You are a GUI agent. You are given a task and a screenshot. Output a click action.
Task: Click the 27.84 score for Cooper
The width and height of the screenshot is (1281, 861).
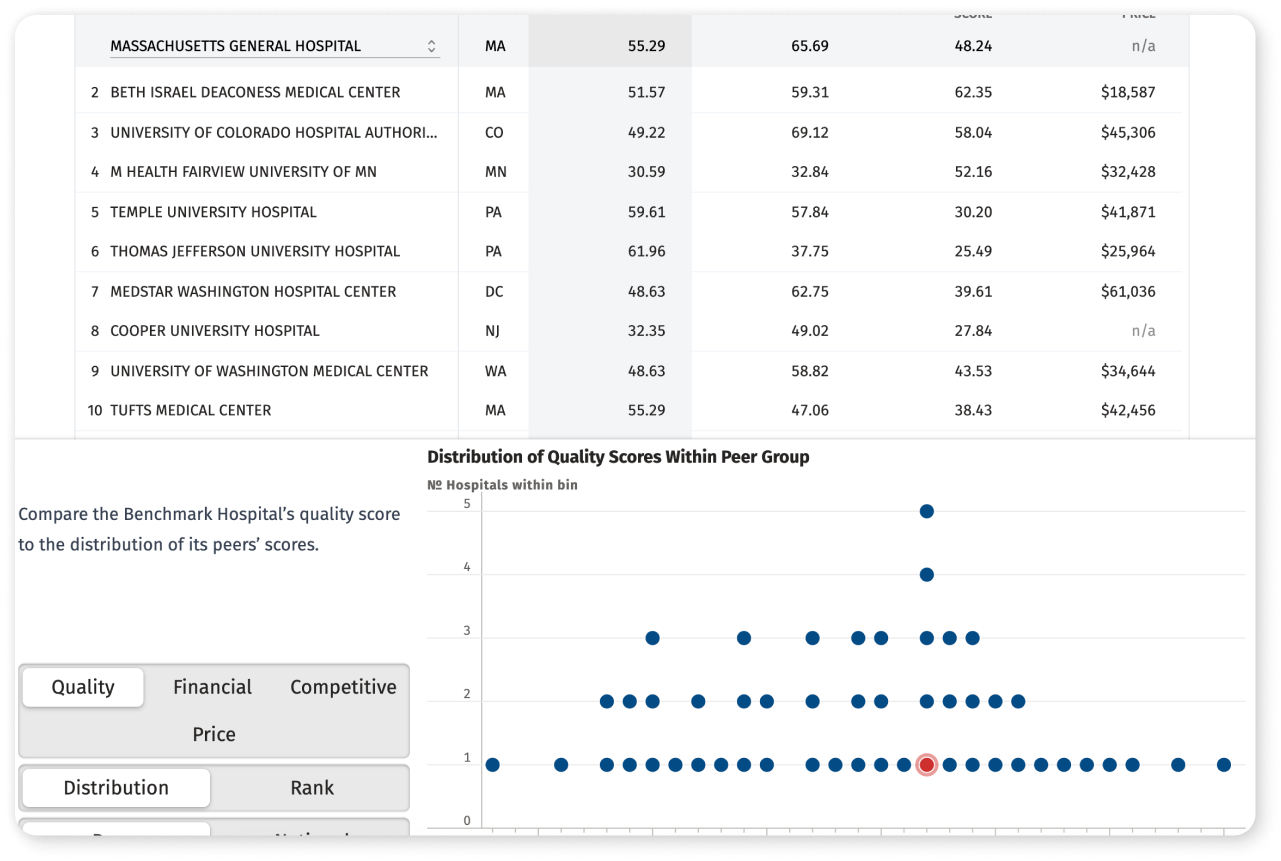click(x=973, y=331)
